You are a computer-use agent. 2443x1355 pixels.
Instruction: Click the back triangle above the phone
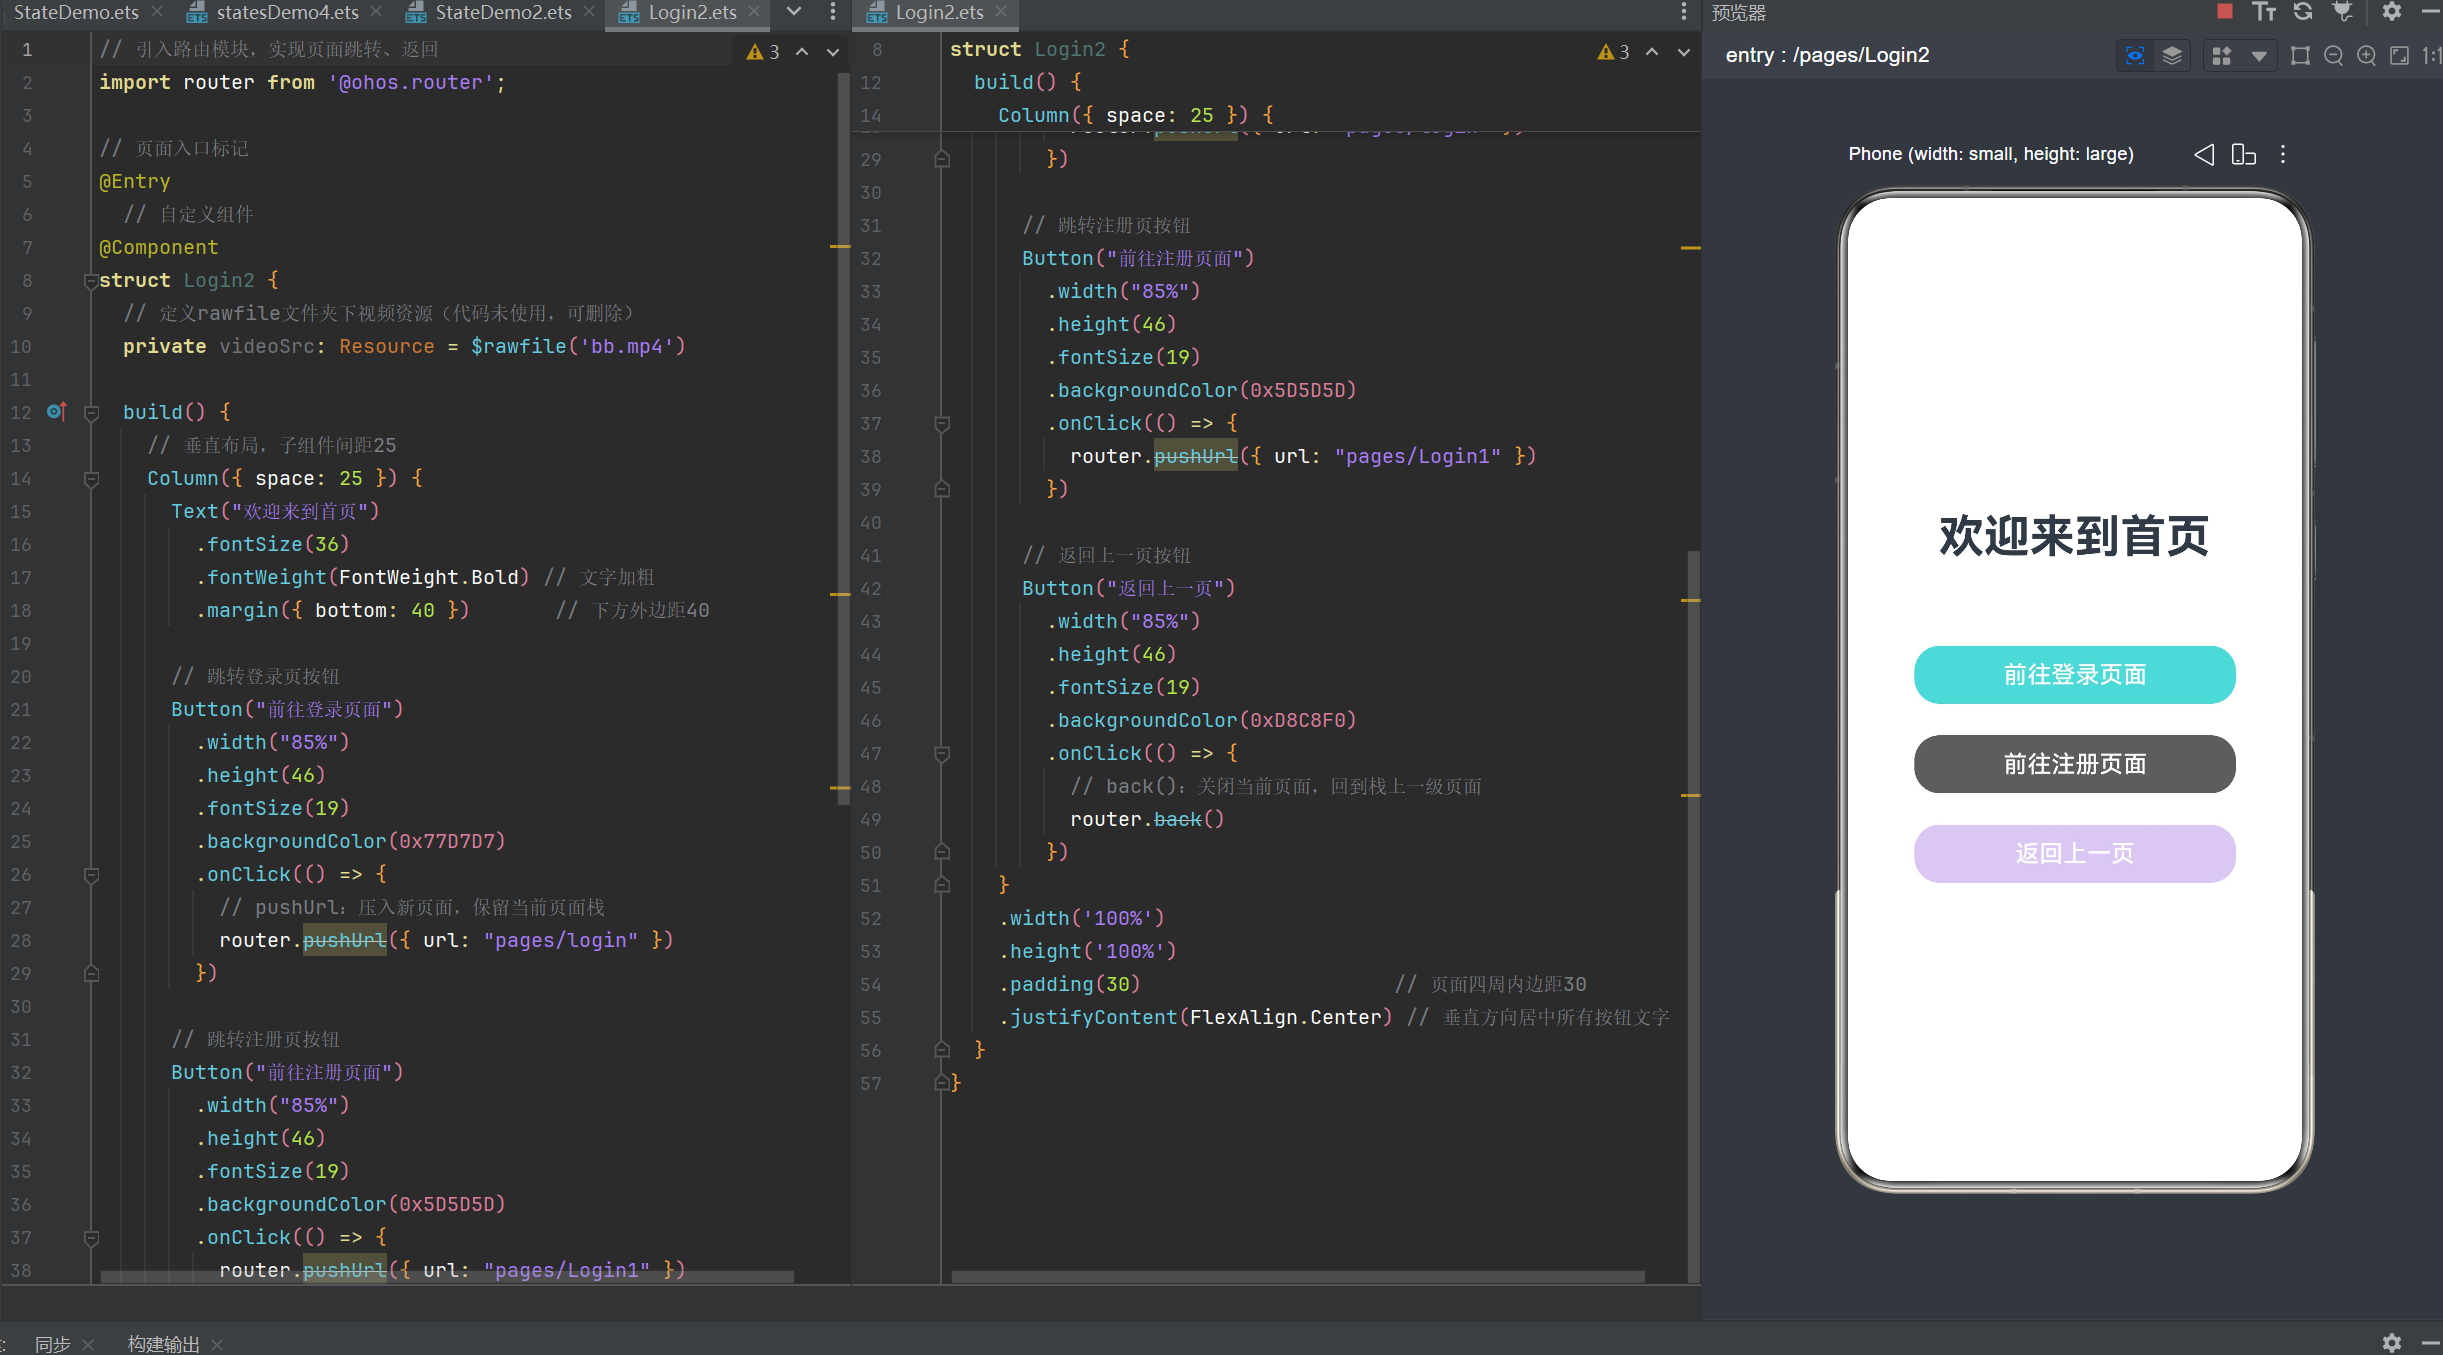point(2203,154)
